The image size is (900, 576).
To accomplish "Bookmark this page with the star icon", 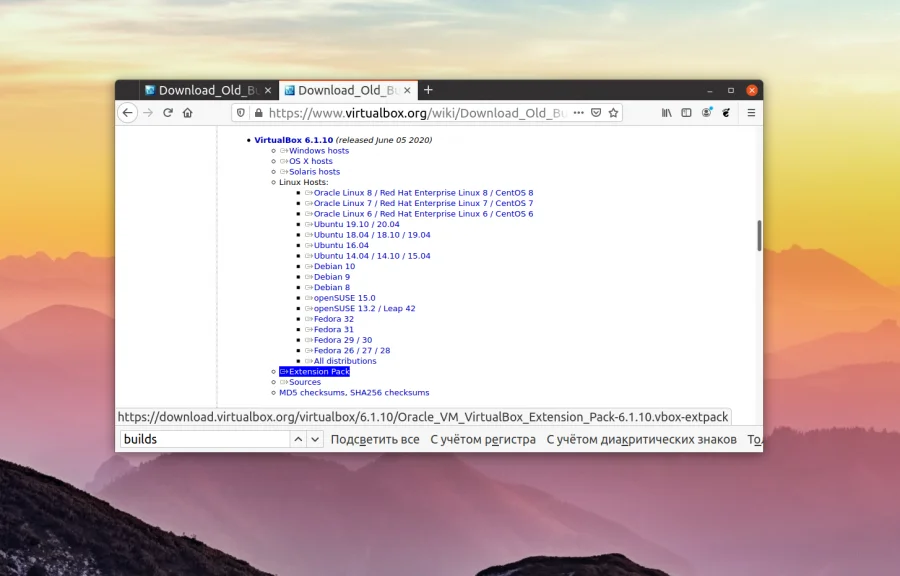I will coord(611,112).
